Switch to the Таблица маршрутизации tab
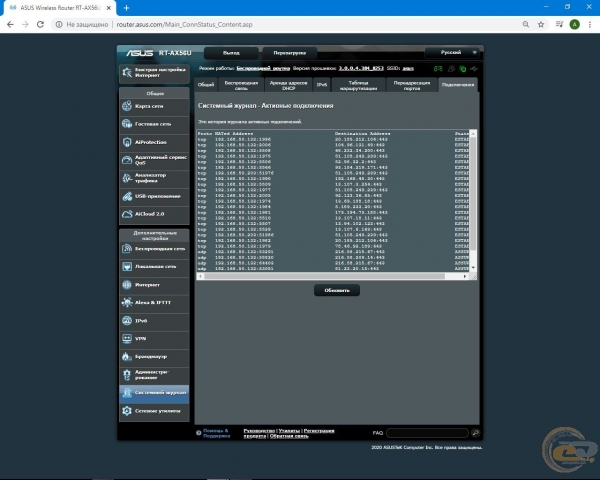The height and width of the screenshot is (480, 600). [x=358, y=85]
